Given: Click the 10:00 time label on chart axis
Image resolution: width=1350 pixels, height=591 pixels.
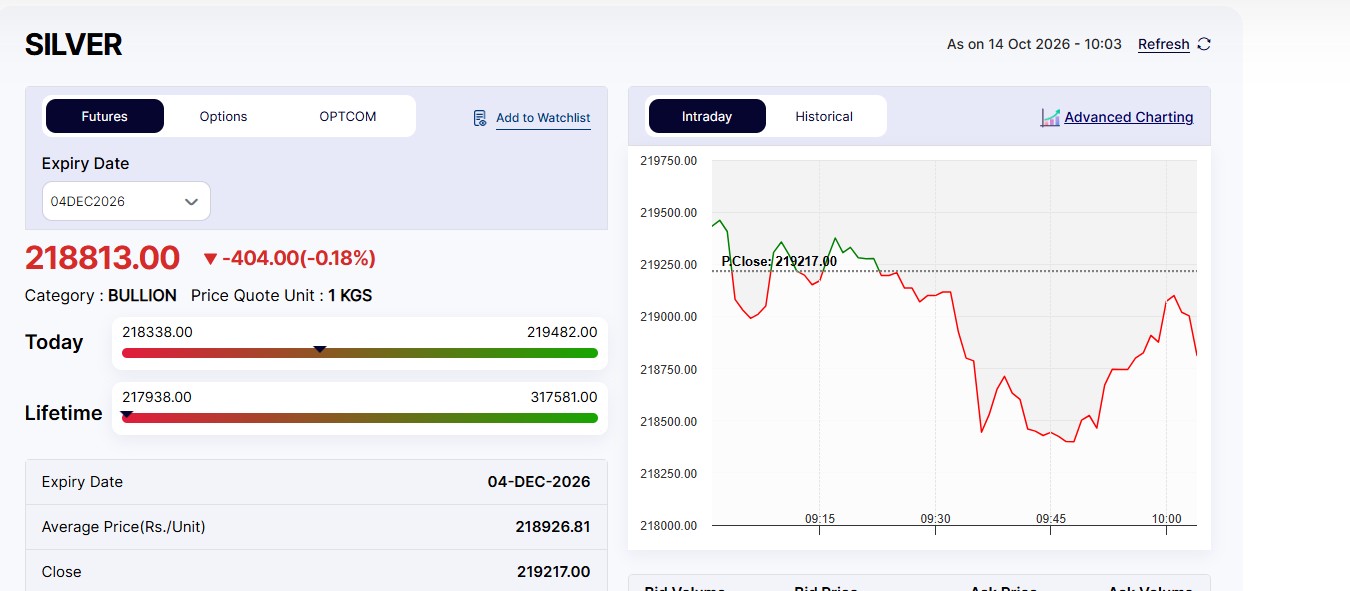Looking at the screenshot, I should click(x=1166, y=519).
